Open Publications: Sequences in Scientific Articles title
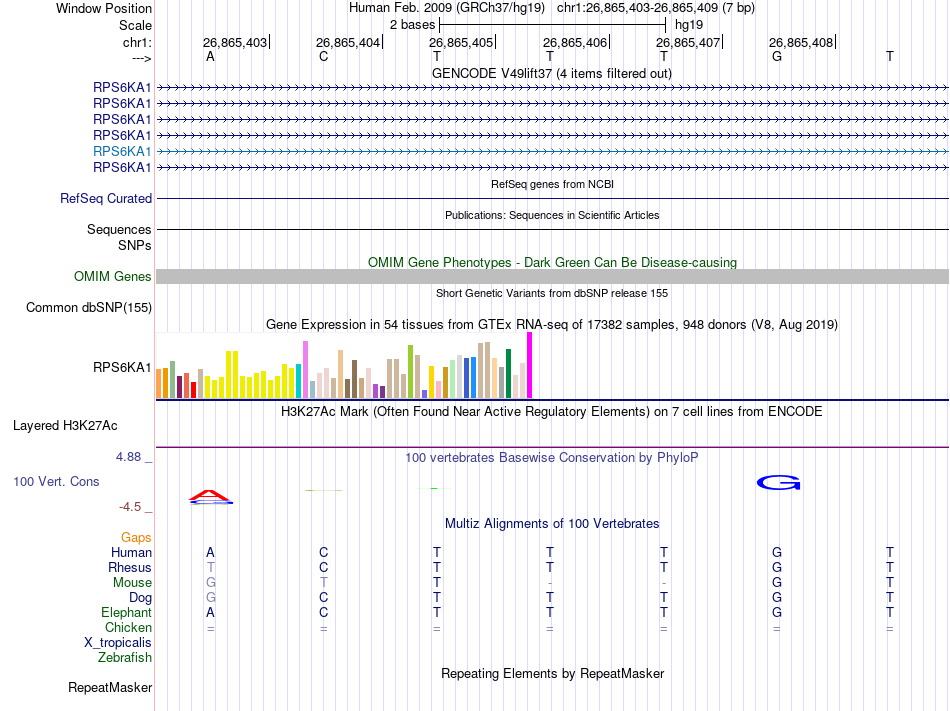Image resolution: width=950 pixels, height=711 pixels. (x=552, y=215)
